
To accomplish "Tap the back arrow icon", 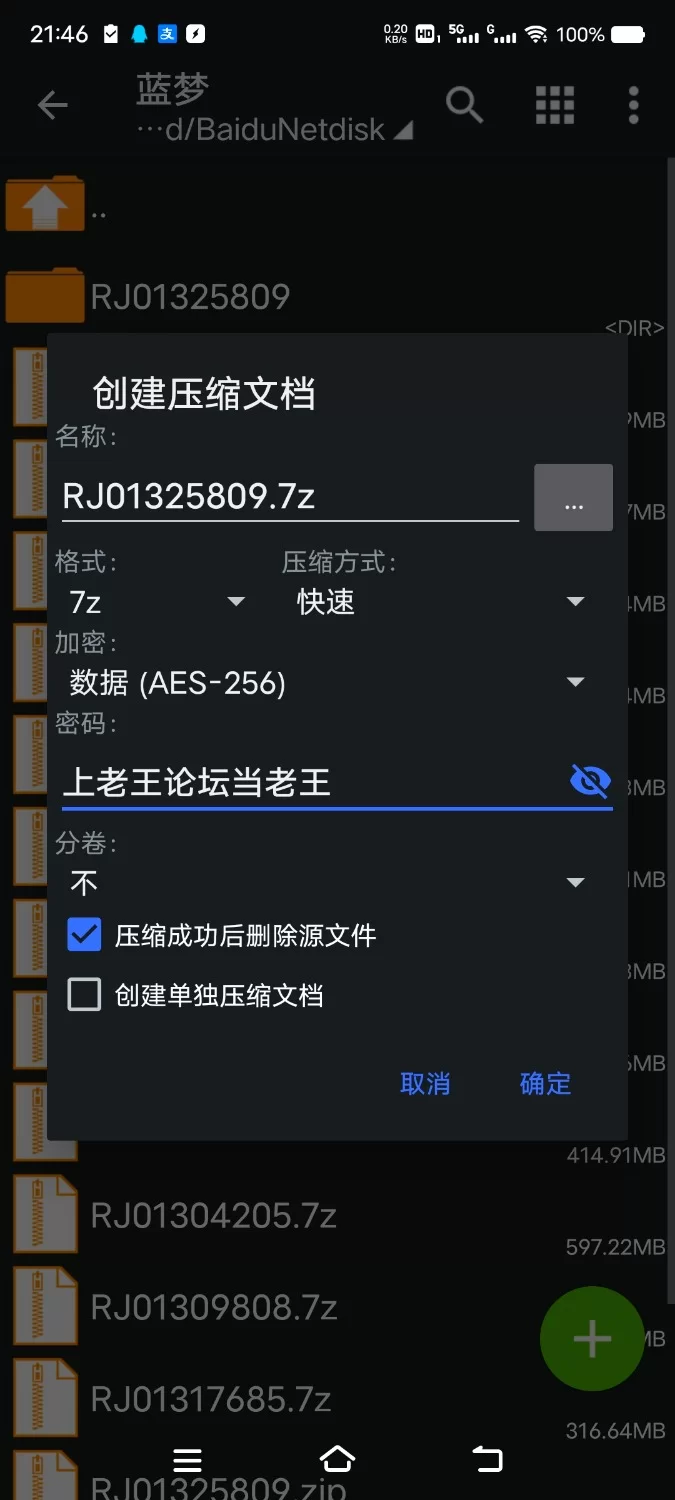I will (x=52, y=105).
